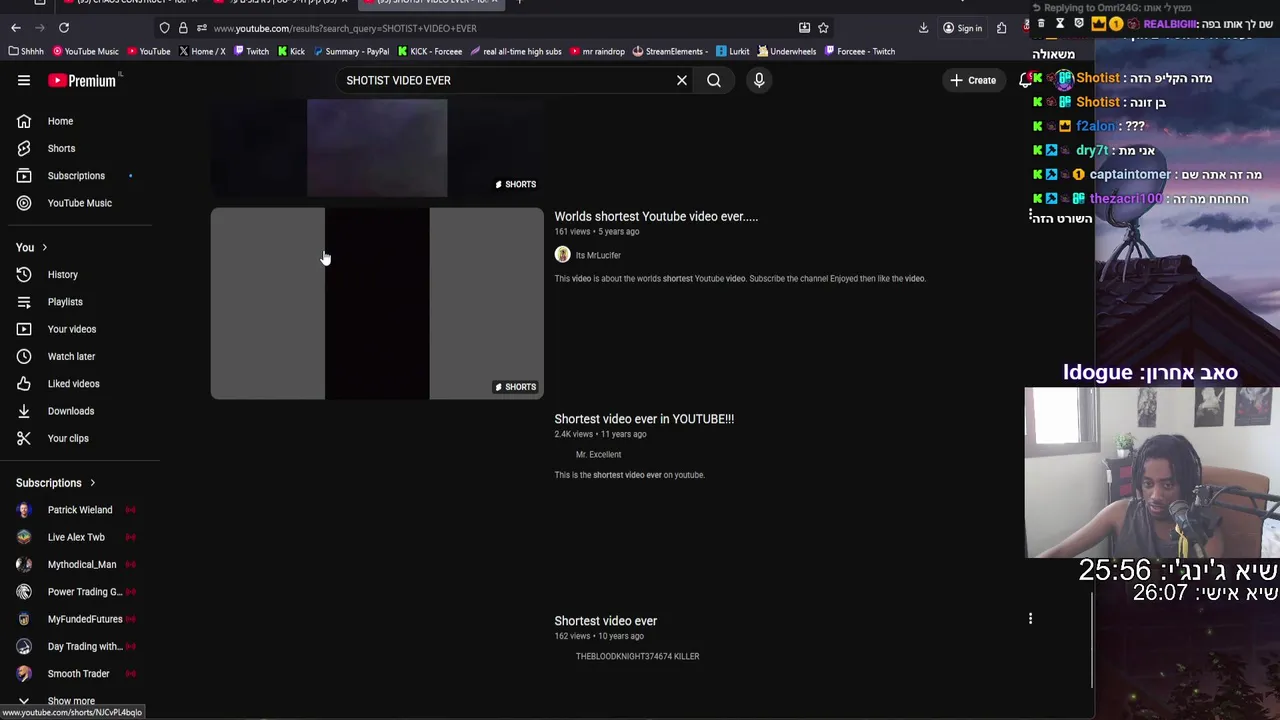Screen dimensions: 1280x720
Task: Open the topmost partially visible Shorts thumbnail
Action: click(x=377, y=148)
